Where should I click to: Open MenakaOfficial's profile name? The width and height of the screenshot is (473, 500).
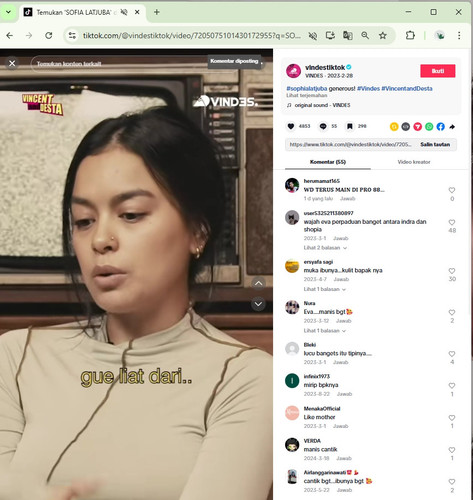322,409
